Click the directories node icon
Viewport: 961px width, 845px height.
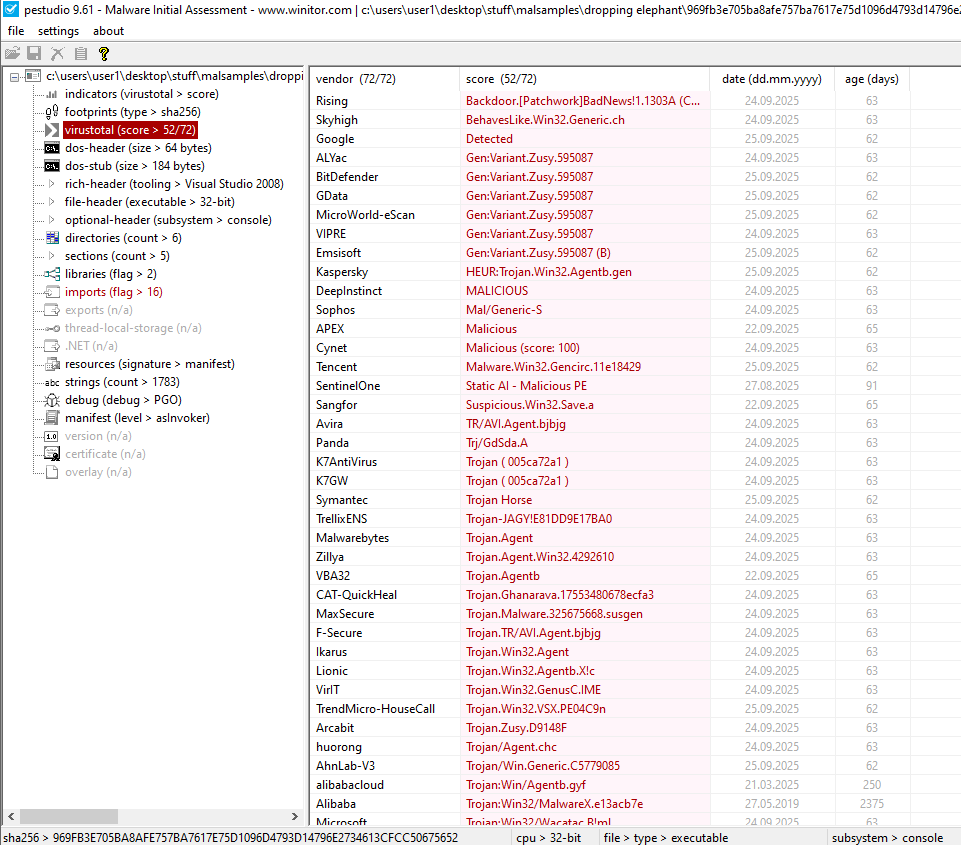click(52, 238)
